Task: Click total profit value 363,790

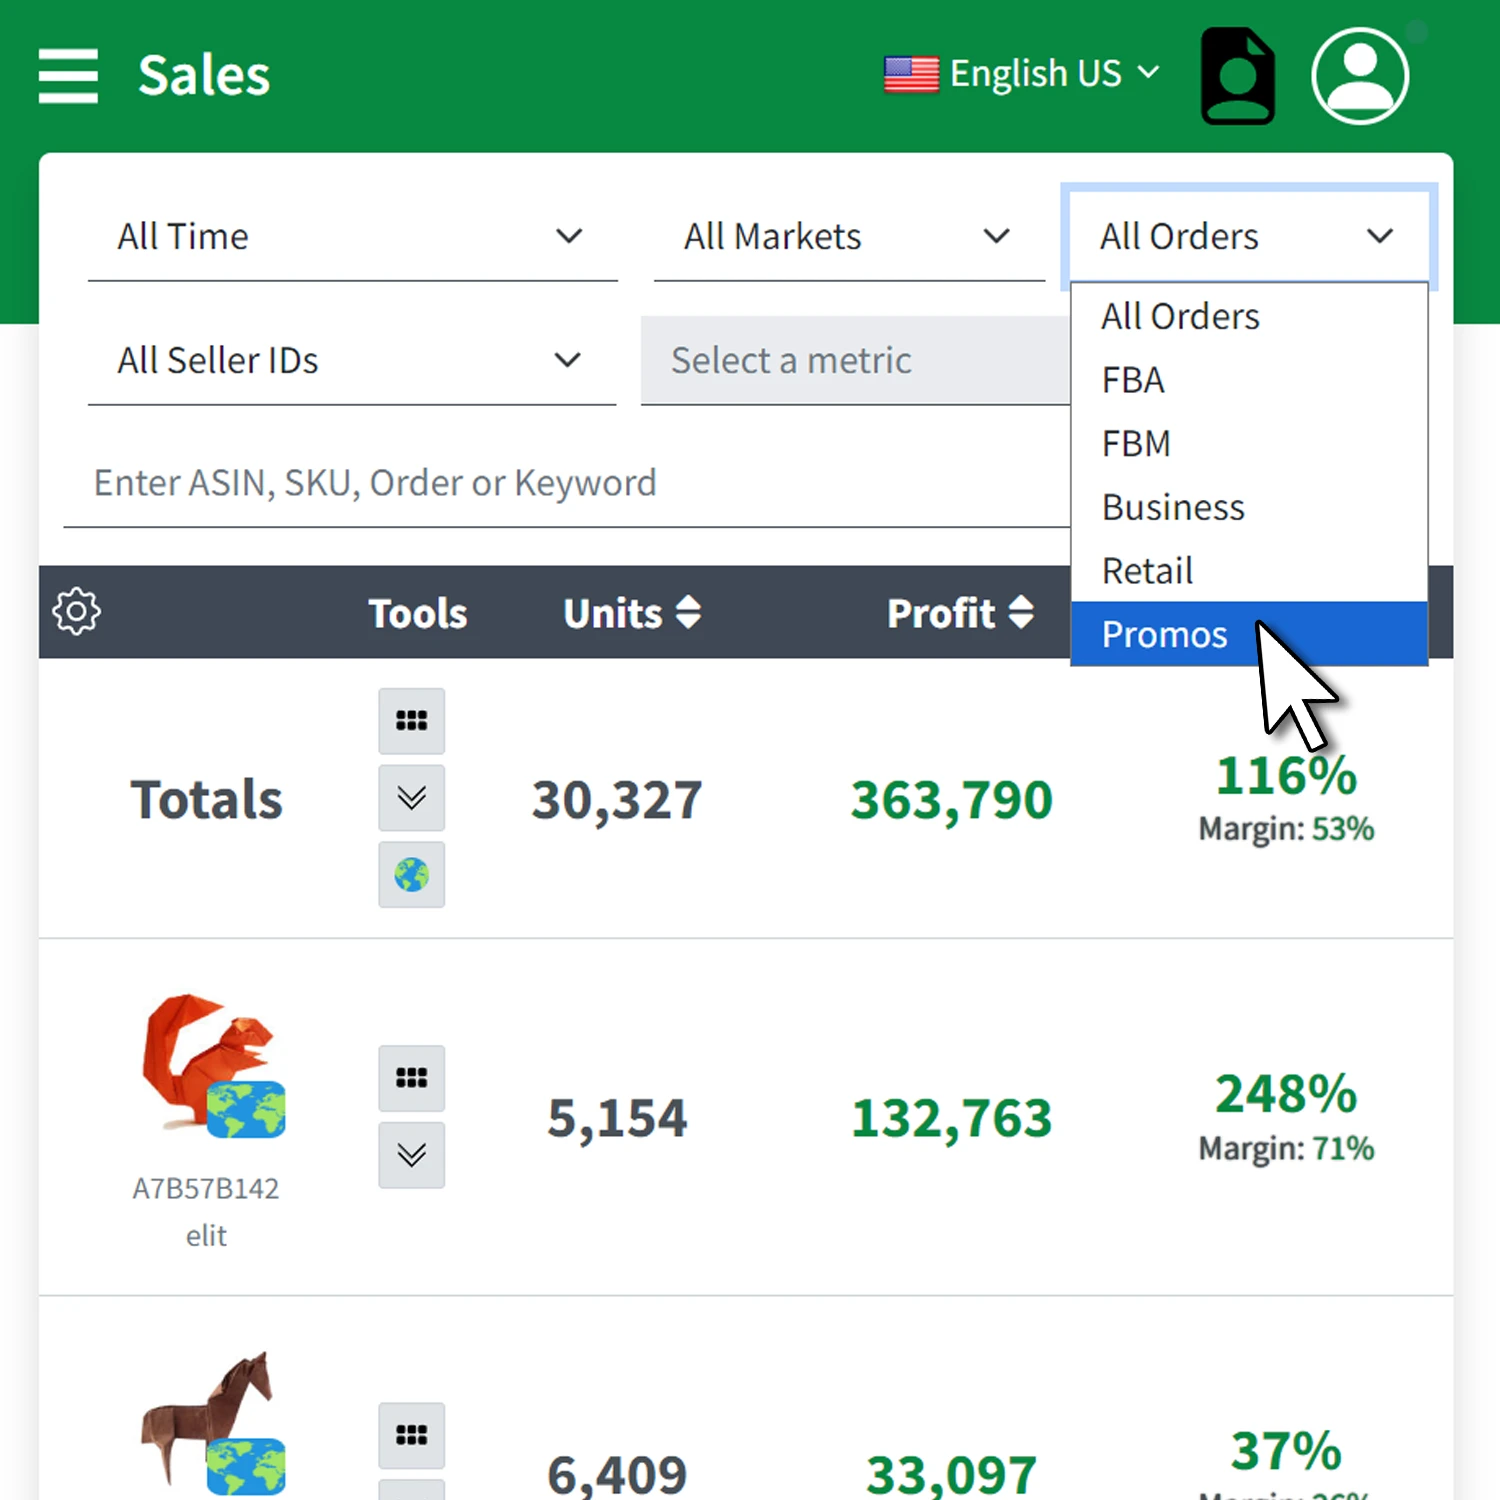Action: (x=952, y=800)
